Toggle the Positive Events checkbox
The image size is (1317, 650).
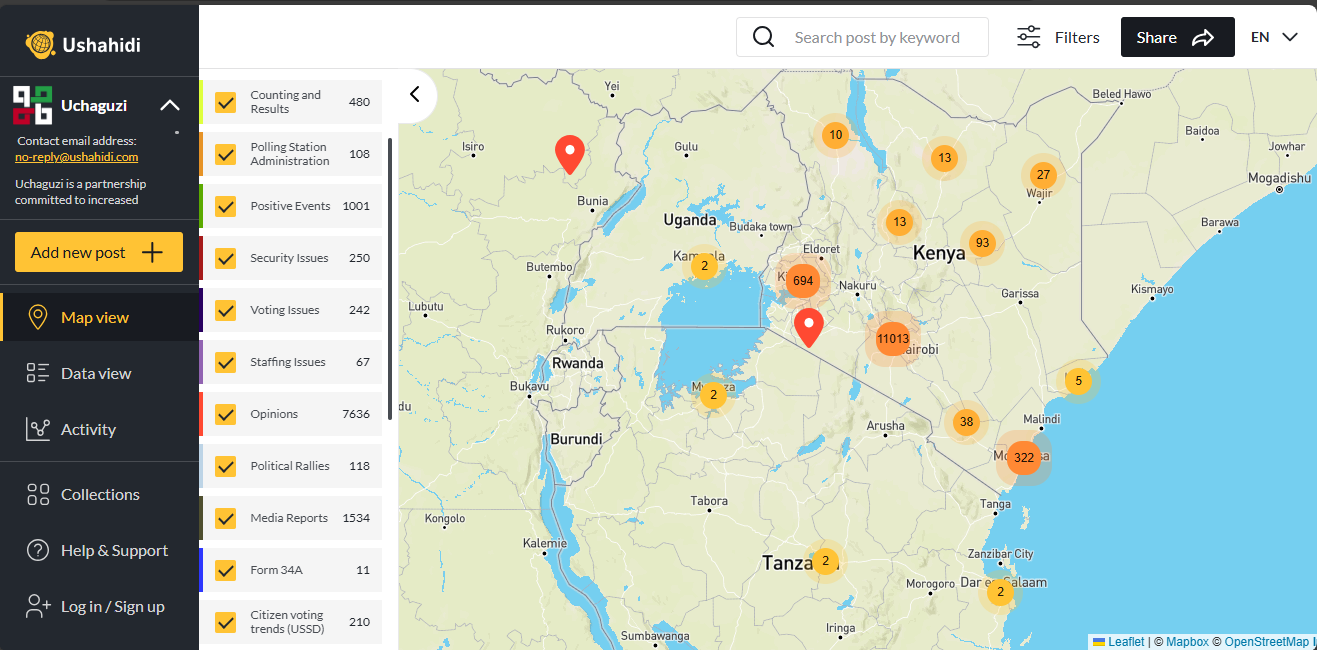tap(226, 206)
